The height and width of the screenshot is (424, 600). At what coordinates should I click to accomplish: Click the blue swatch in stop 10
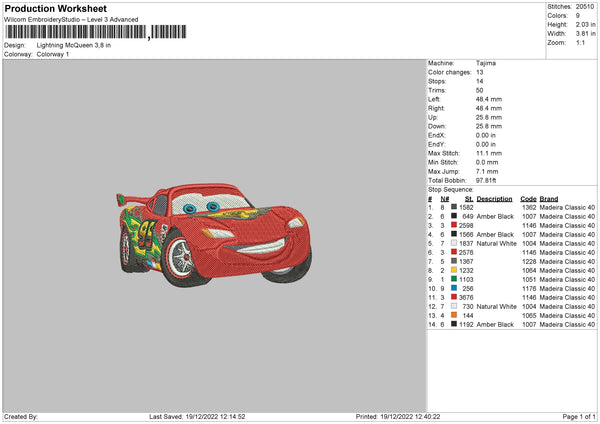click(x=453, y=288)
